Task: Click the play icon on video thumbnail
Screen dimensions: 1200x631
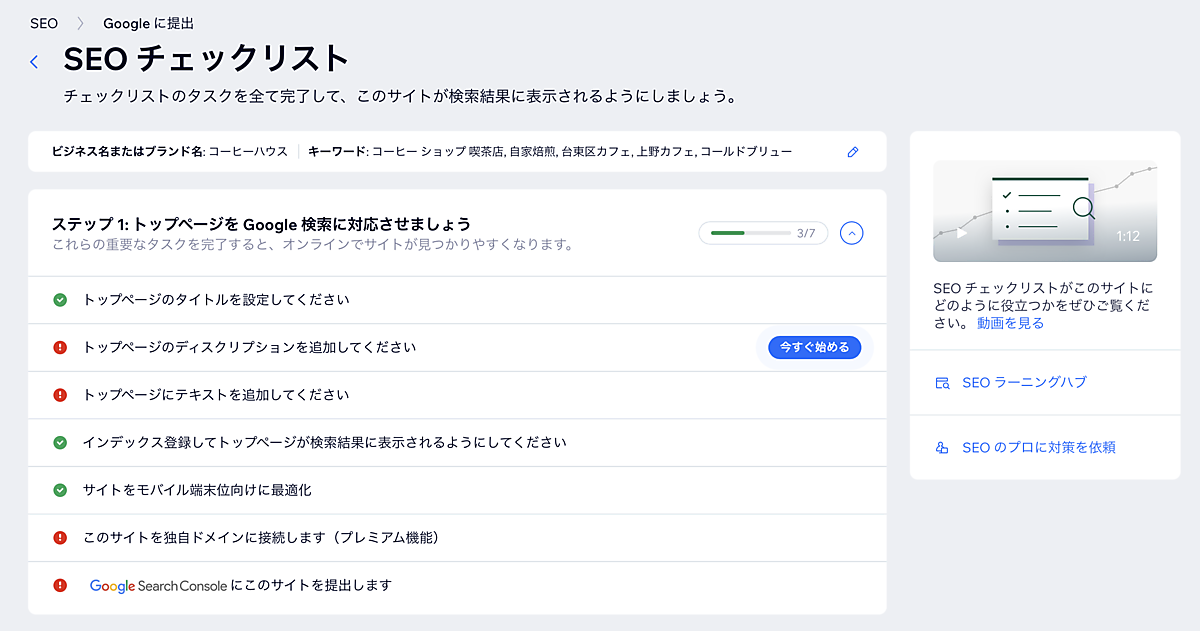Action: click(961, 234)
